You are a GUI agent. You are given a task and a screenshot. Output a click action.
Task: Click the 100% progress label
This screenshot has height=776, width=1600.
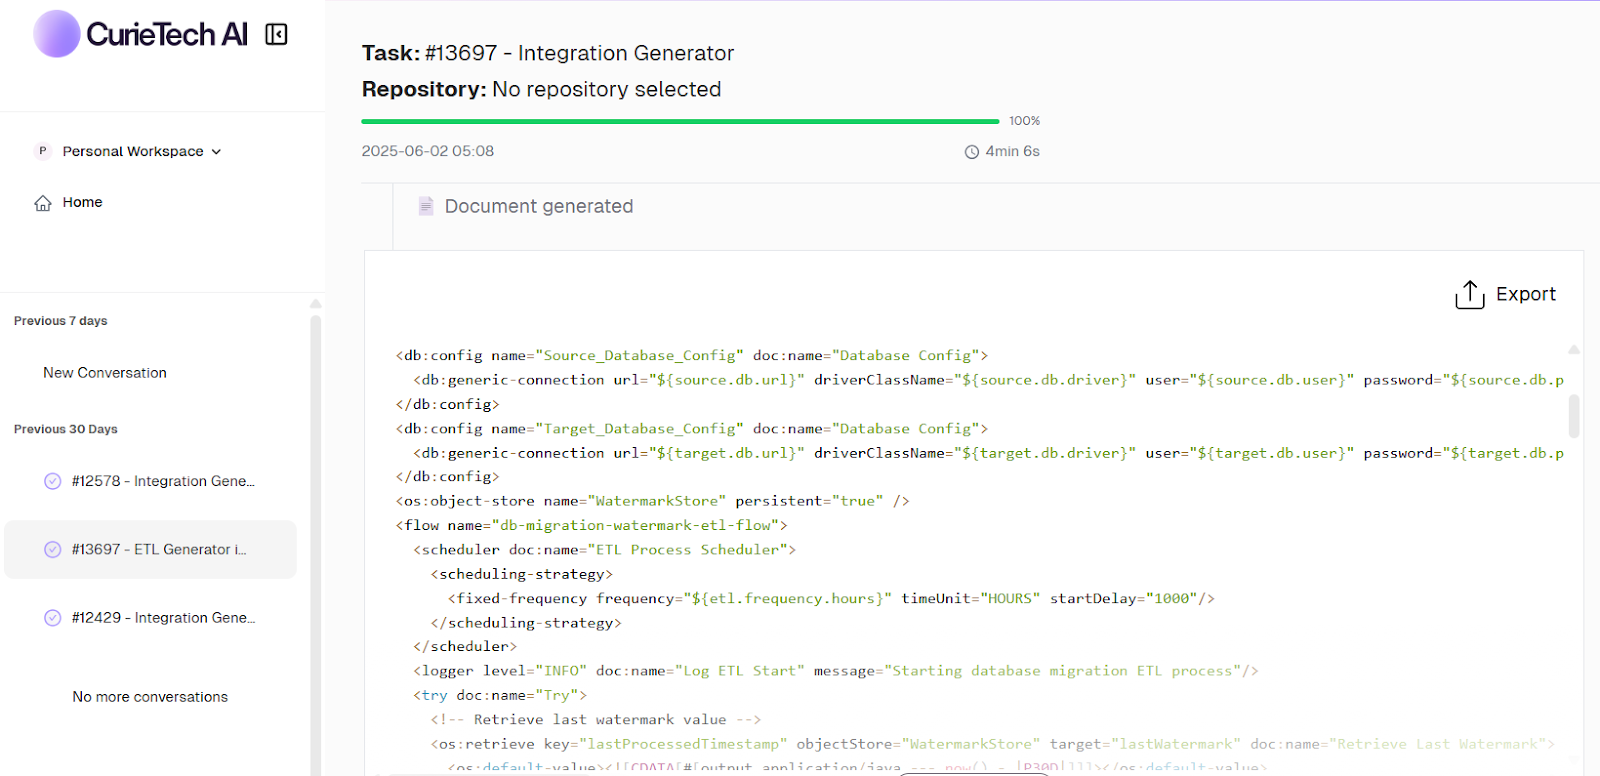pyautogui.click(x=1024, y=121)
